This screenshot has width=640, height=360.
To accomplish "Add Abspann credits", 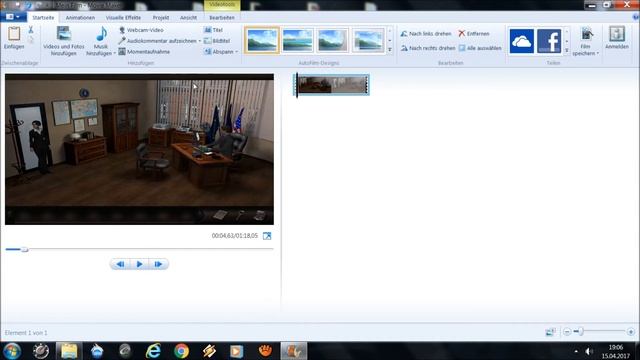I will click(x=218, y=52).
